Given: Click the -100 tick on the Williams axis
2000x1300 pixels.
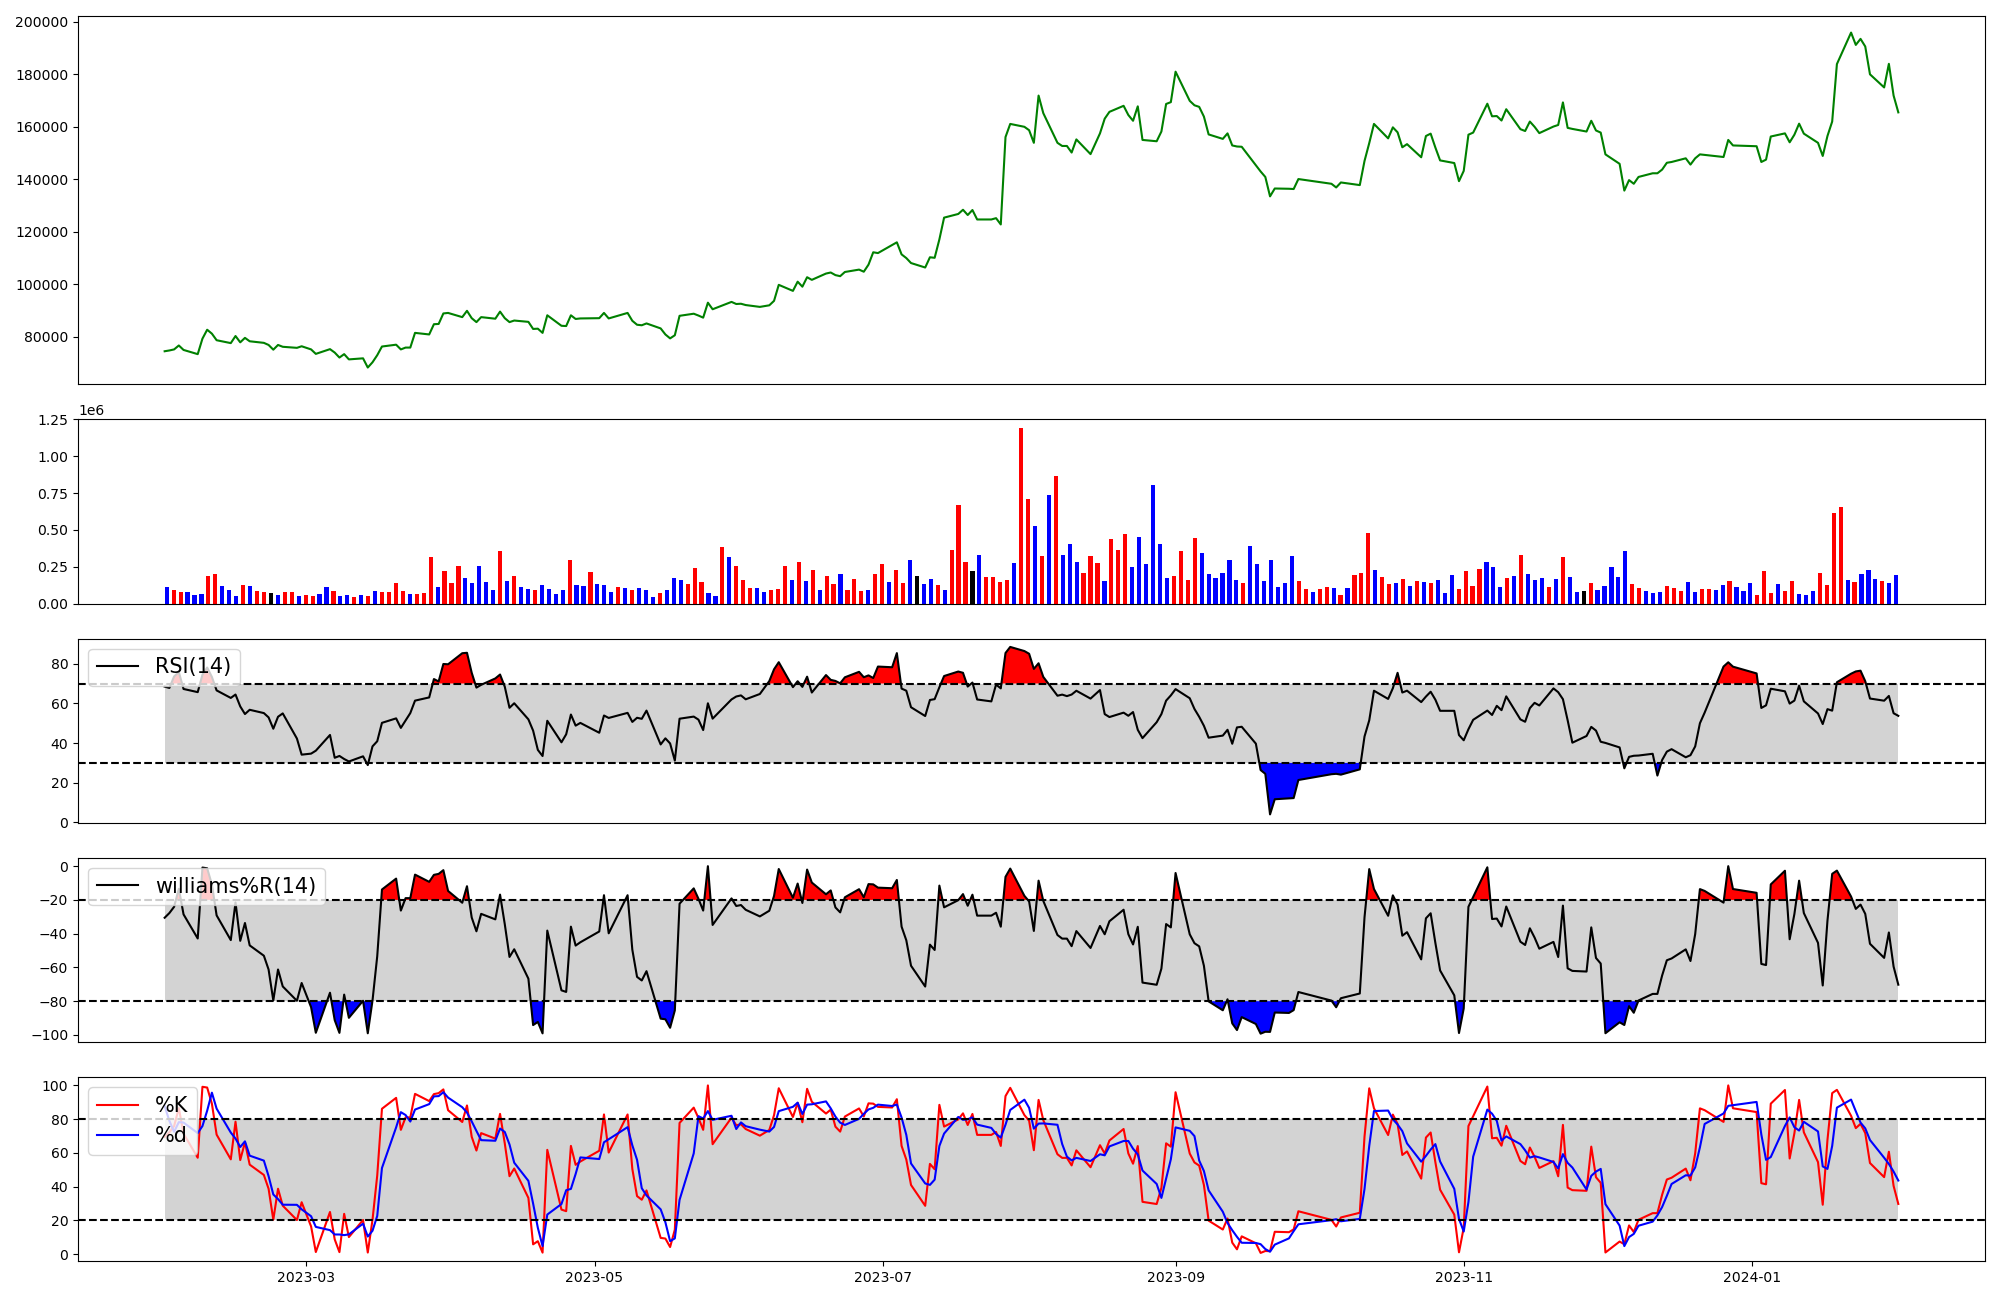Looking at the screenshot, I should pyautogui.click(x=49, y=1035).
